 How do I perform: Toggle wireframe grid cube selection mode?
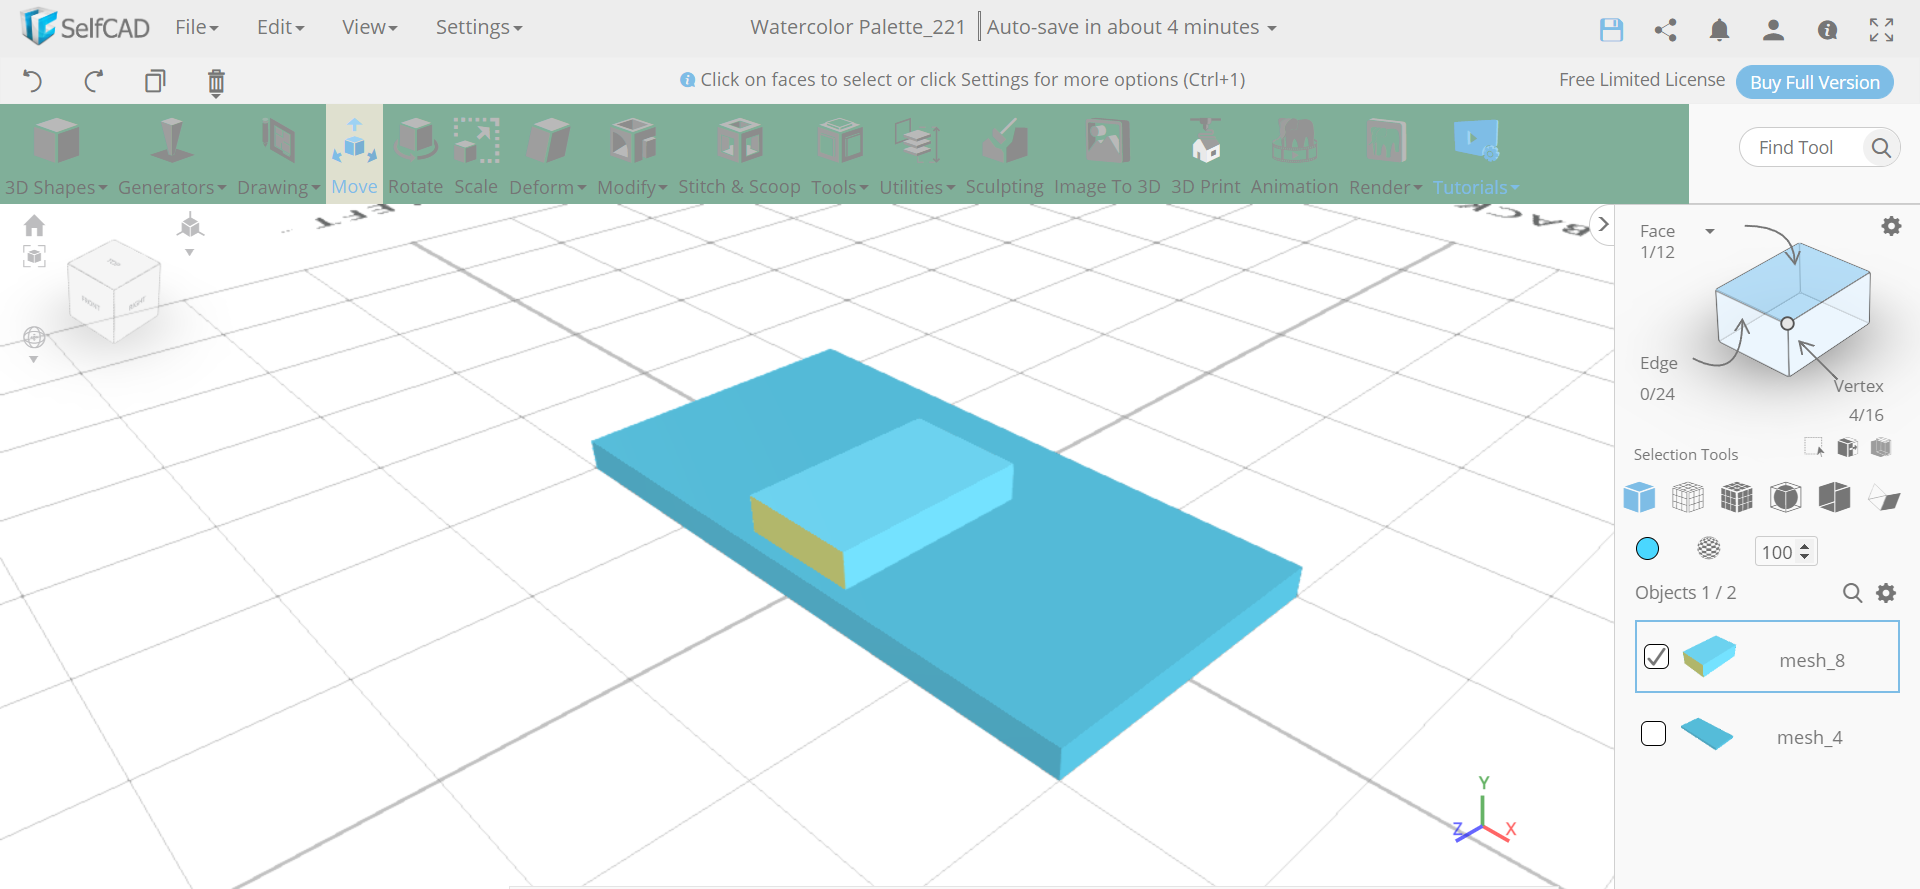pos(1688,497)
